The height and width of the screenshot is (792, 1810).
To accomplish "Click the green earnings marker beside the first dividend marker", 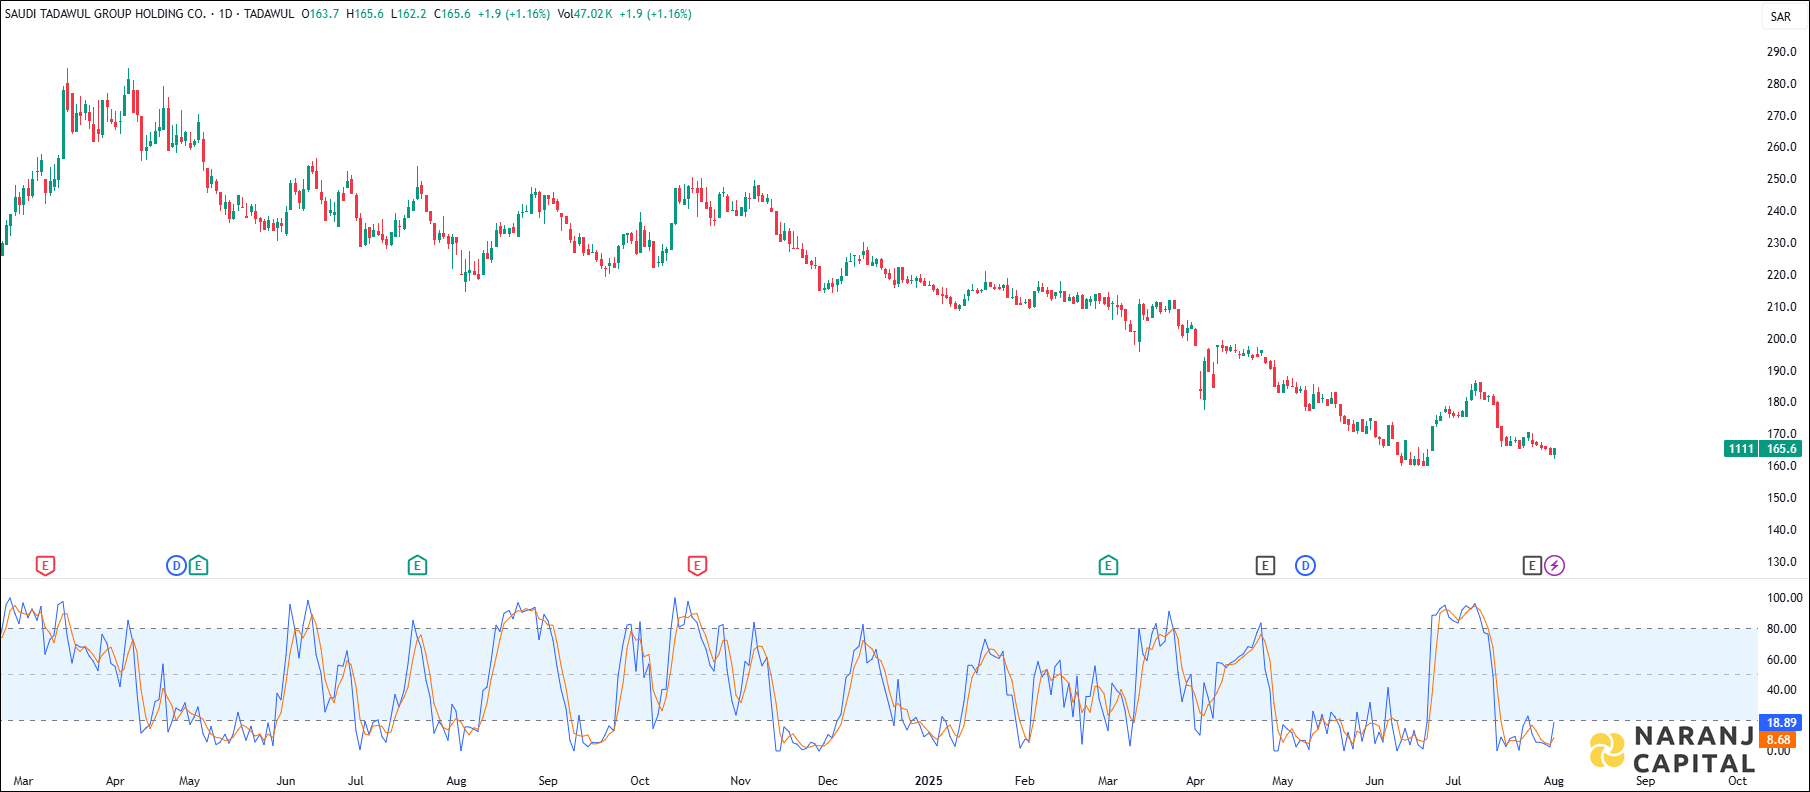I will pyautogui.click(x=199, y=566).
